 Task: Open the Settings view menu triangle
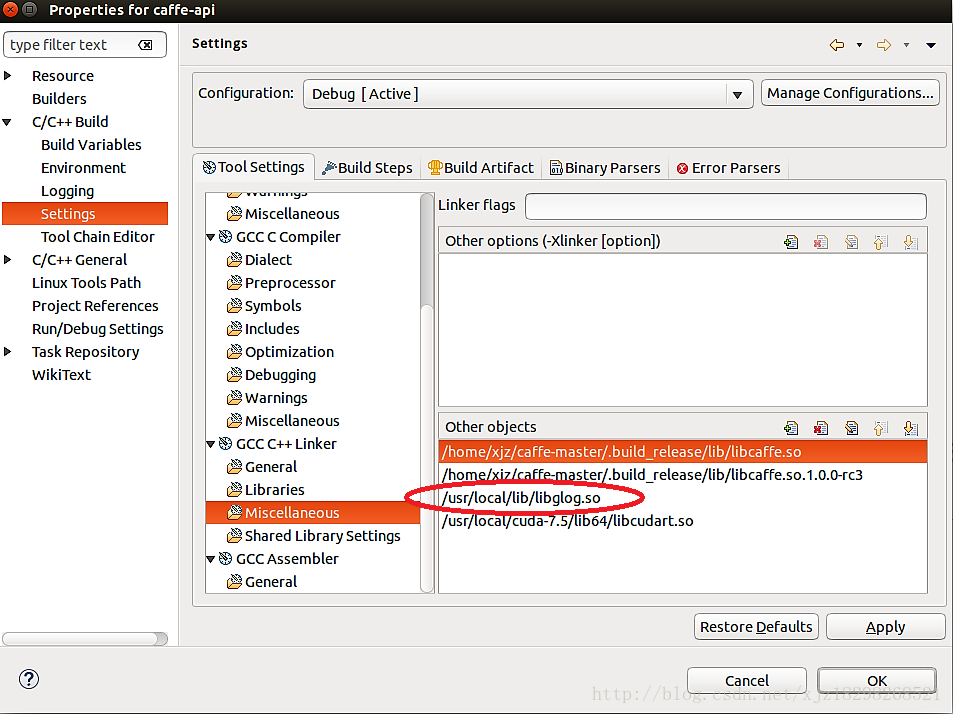(x=931, y=45)
